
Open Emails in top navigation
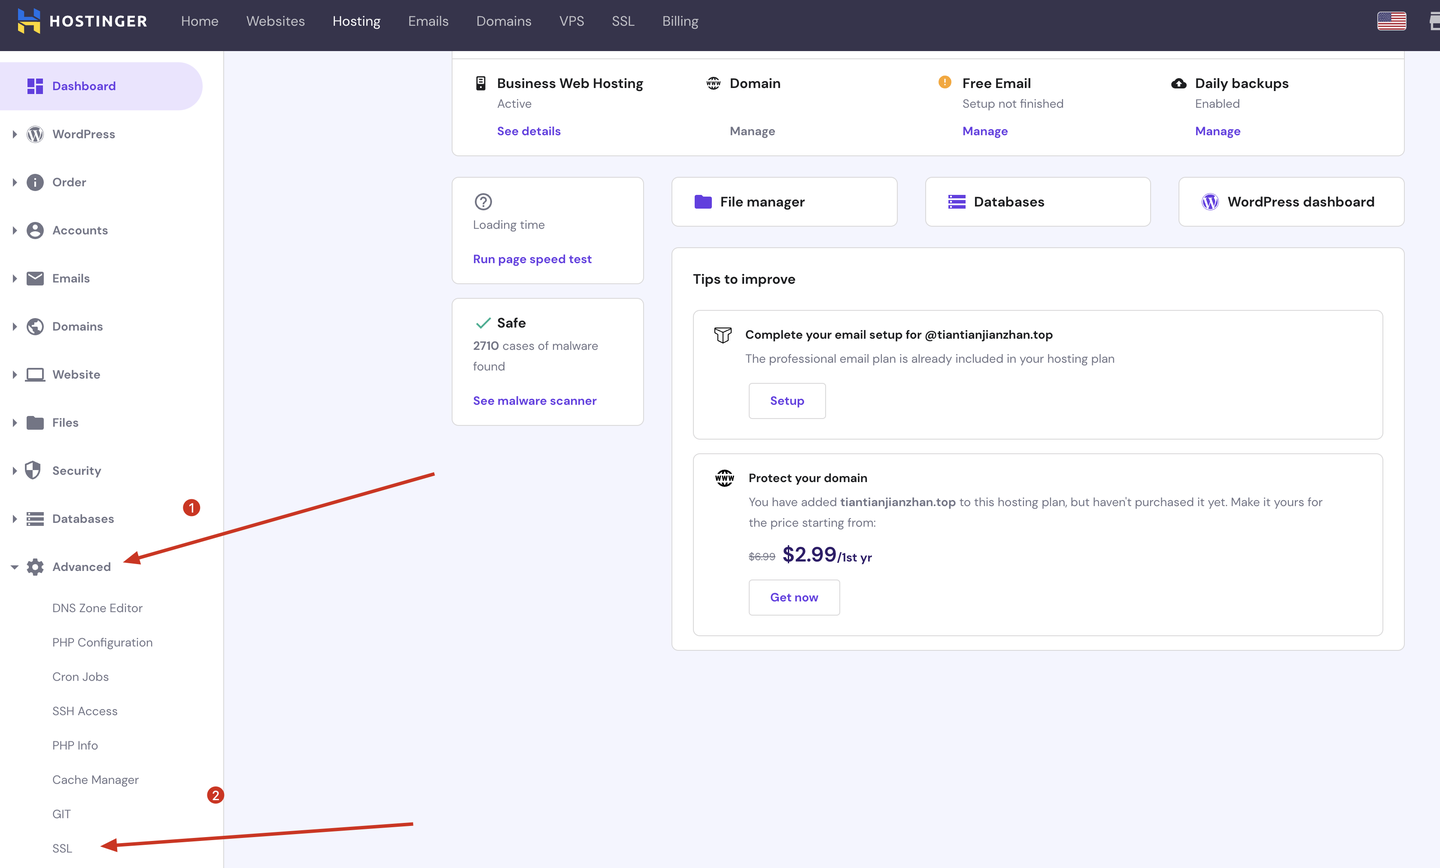(x=428, y=21)
